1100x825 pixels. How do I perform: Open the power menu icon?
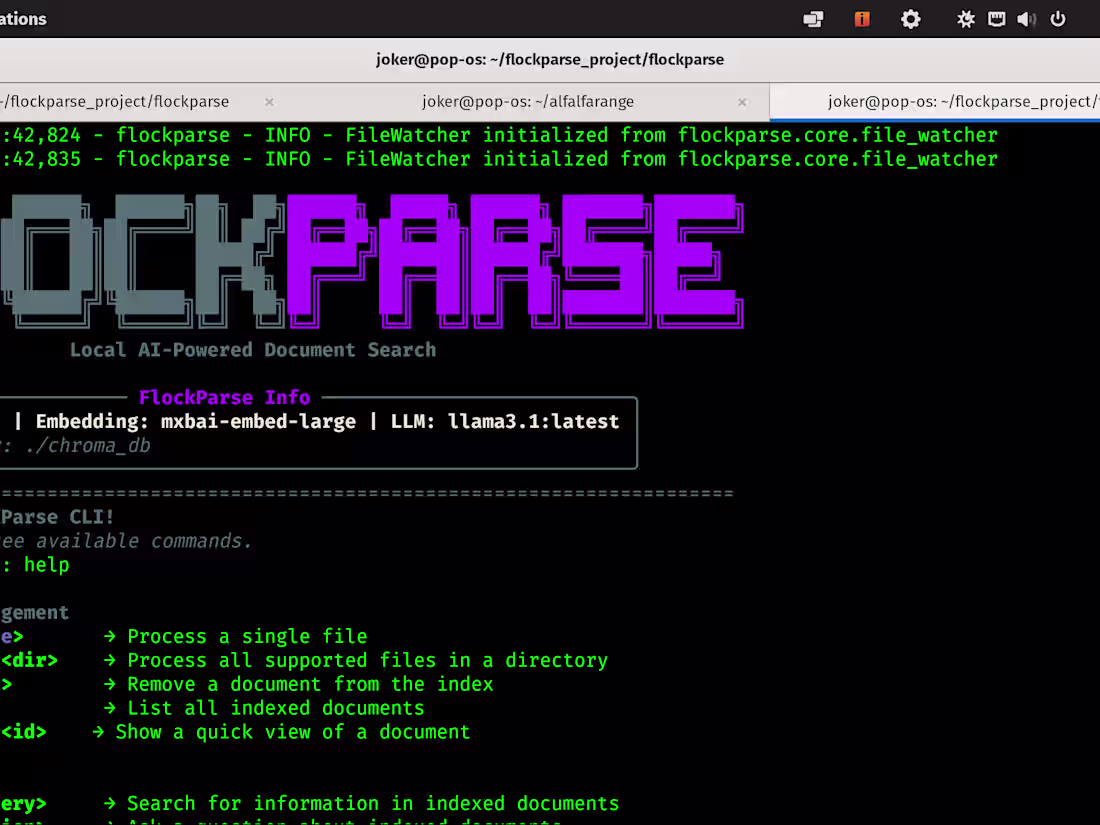pos(1057,19)
